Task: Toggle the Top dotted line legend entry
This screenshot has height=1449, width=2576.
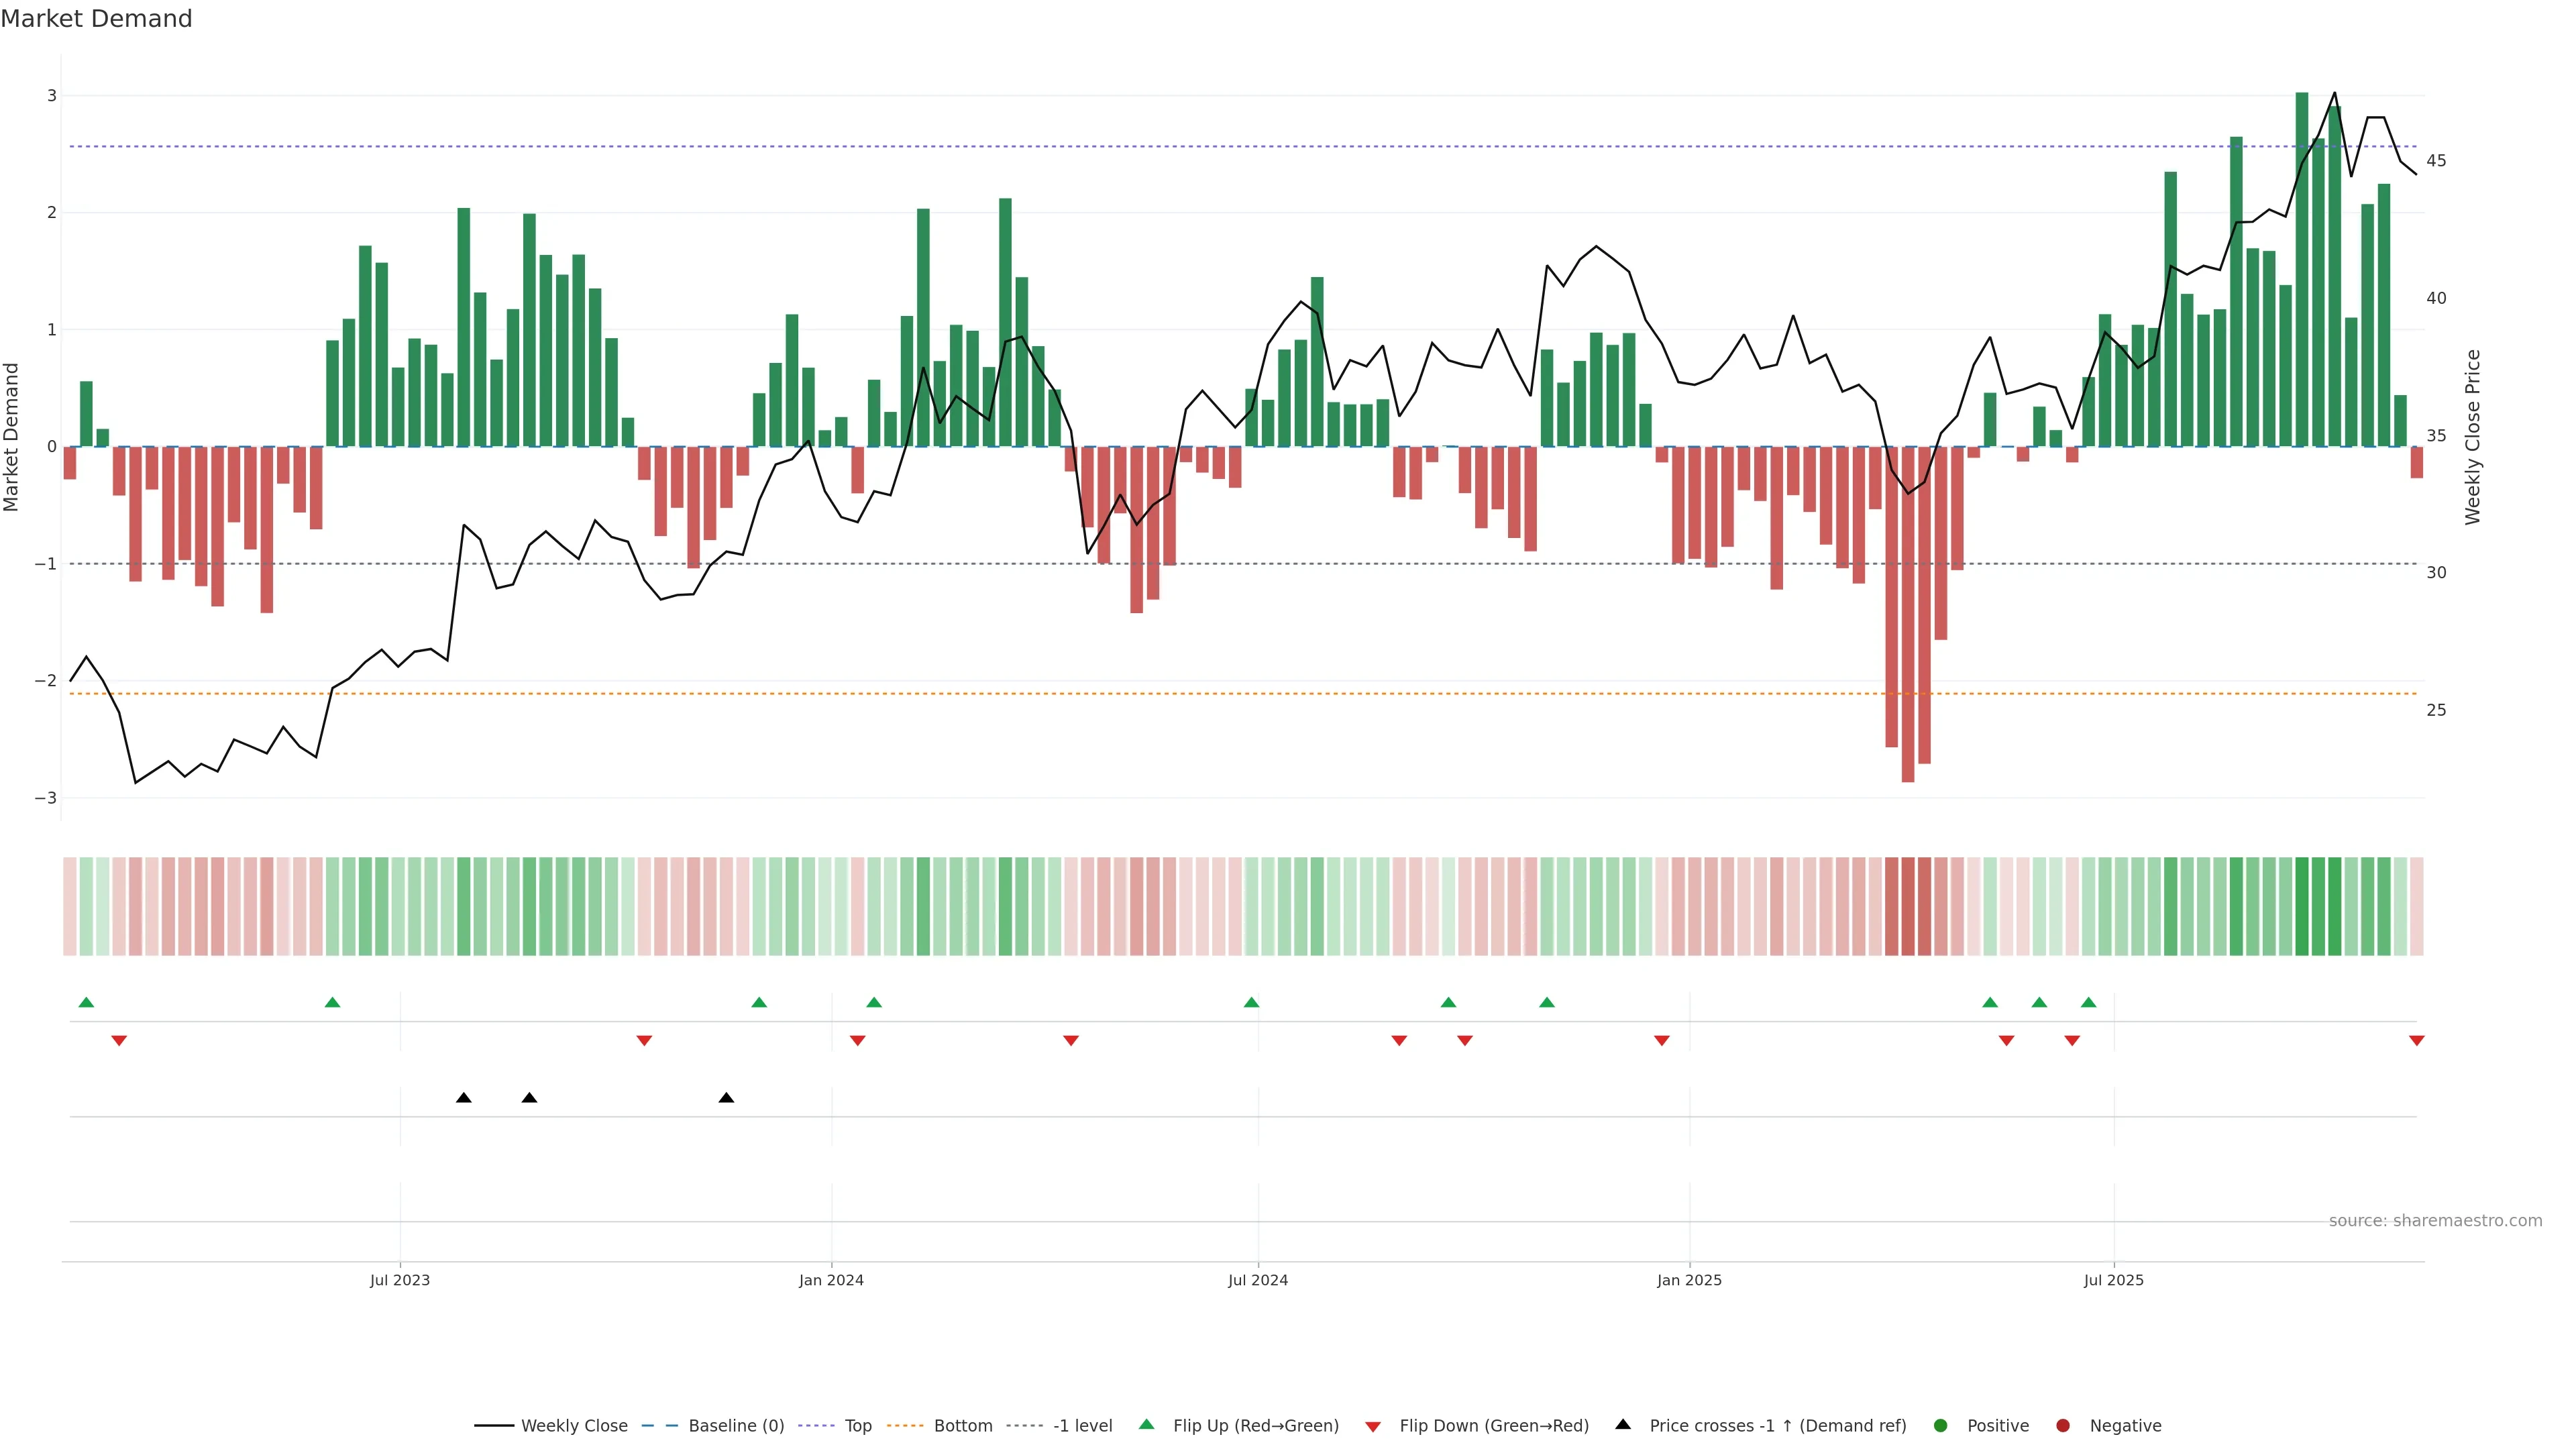Action: point(857,1425)
